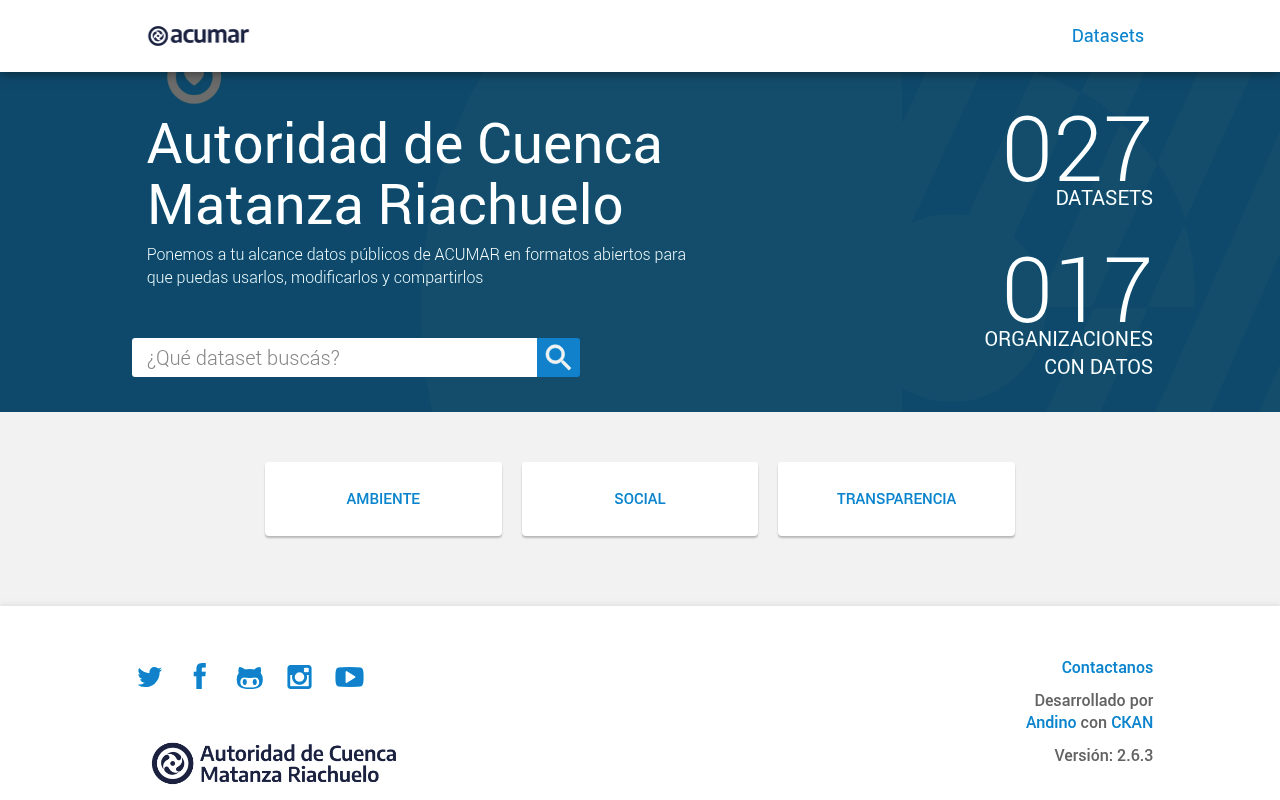Follow the CKAN link in footer
This screenshot has width=1280, height=800.
tap(1132, 722)
